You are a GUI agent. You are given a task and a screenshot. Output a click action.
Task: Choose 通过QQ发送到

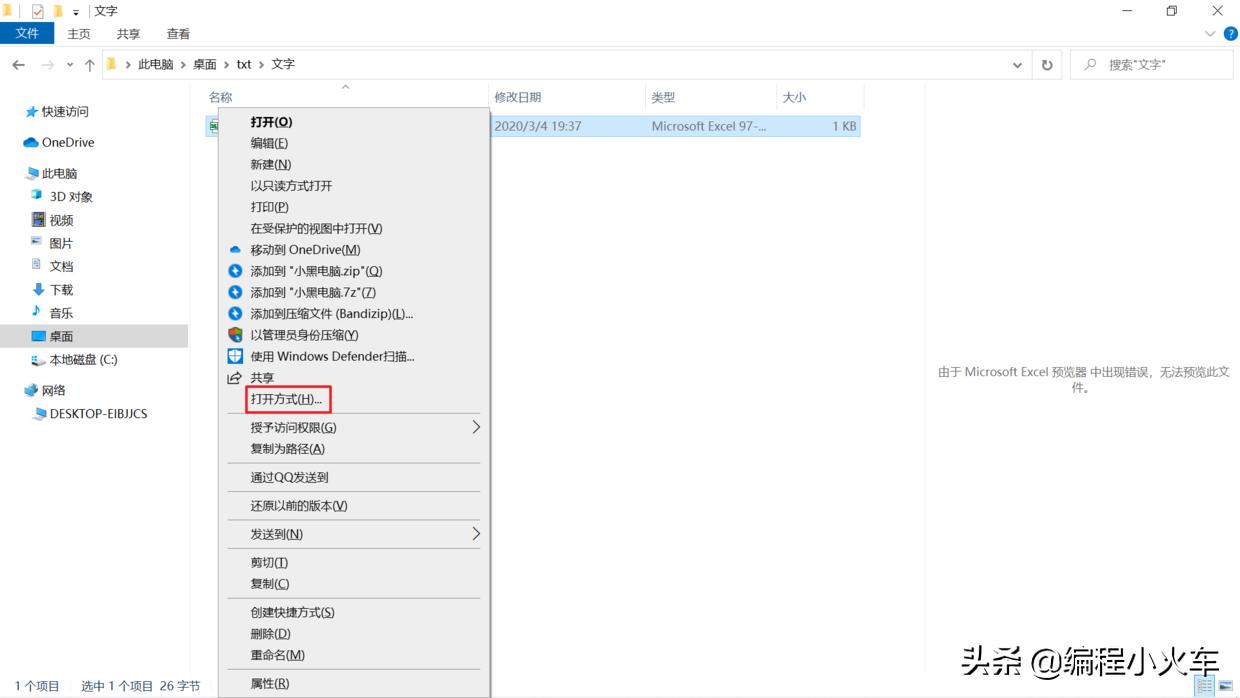(354, 477)
